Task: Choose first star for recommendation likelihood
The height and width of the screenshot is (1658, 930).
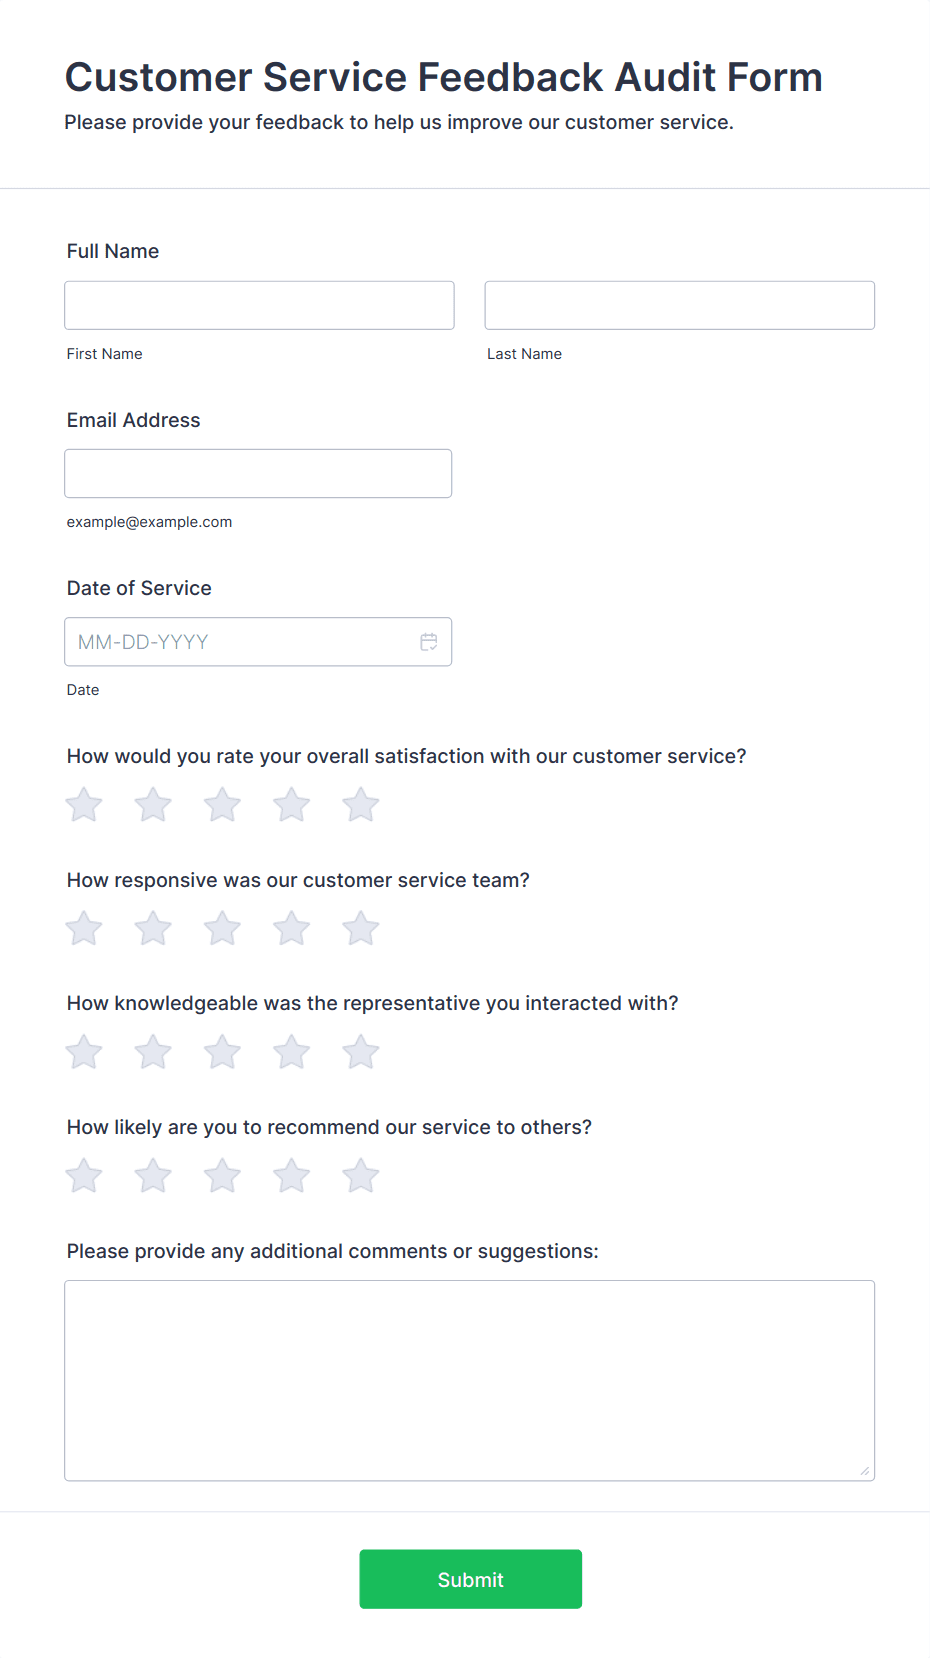Action: click(84, 1176)
